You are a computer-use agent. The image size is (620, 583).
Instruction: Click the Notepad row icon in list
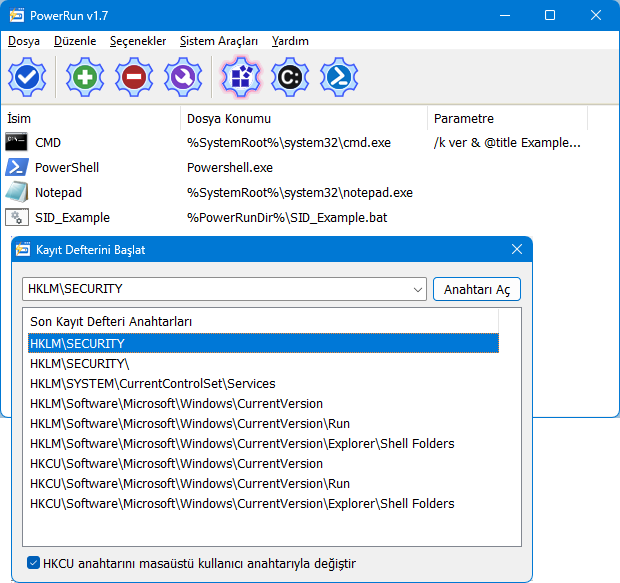17,192
